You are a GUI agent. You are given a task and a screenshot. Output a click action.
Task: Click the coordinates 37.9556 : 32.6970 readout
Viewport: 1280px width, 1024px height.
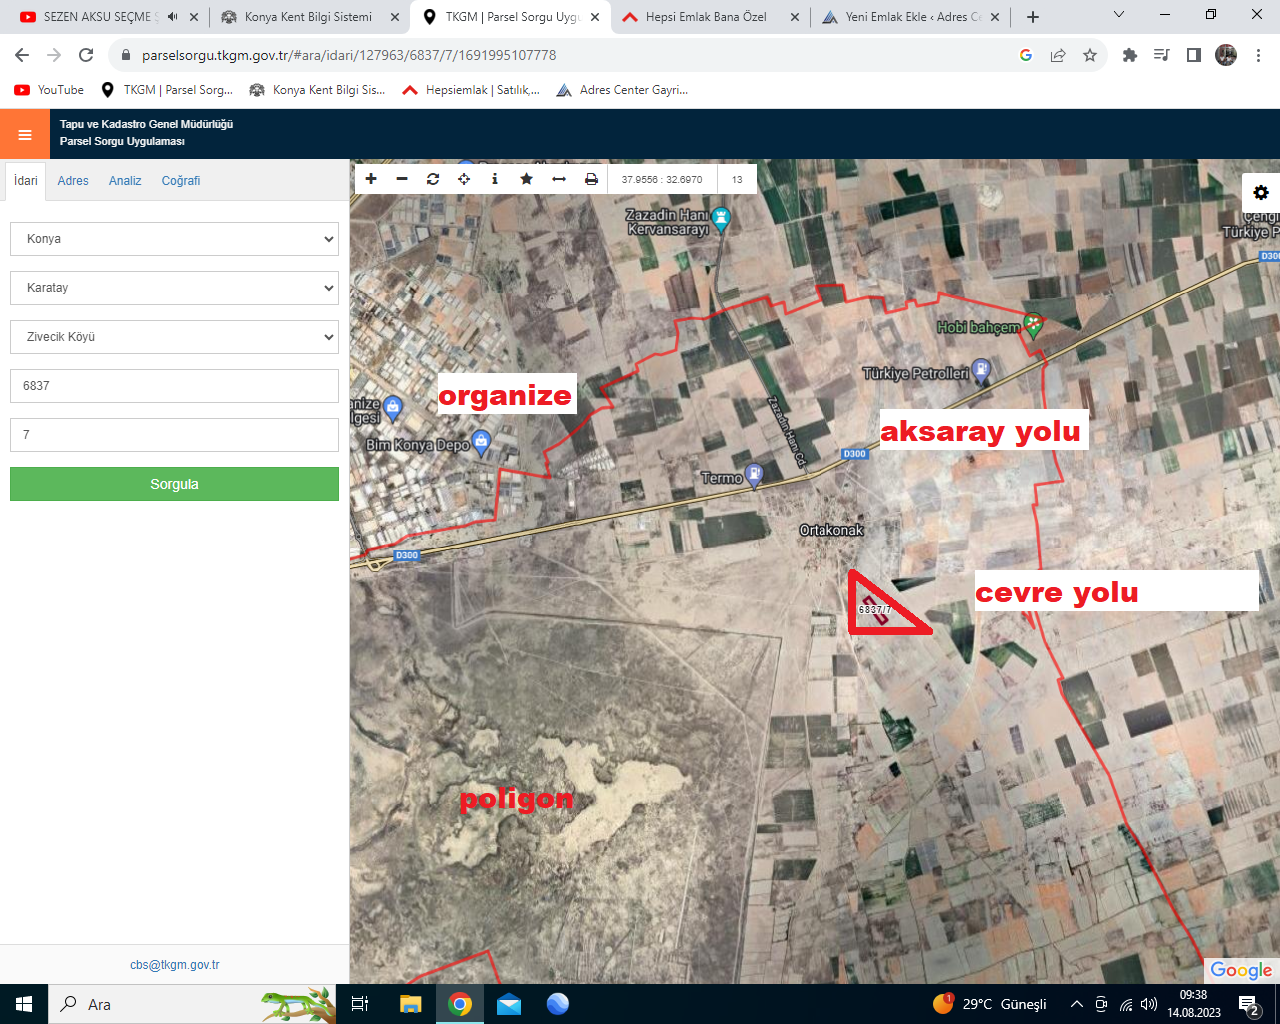click(662, 180)
